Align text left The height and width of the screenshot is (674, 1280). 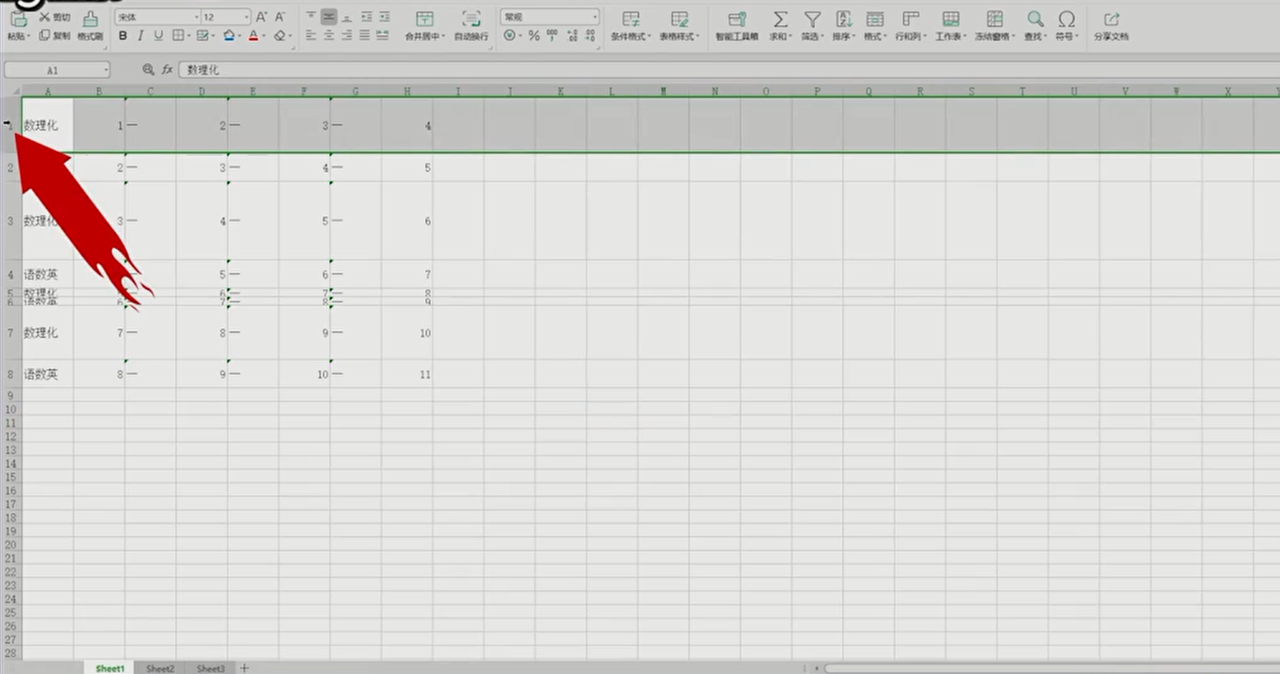(x=310, y=35)
